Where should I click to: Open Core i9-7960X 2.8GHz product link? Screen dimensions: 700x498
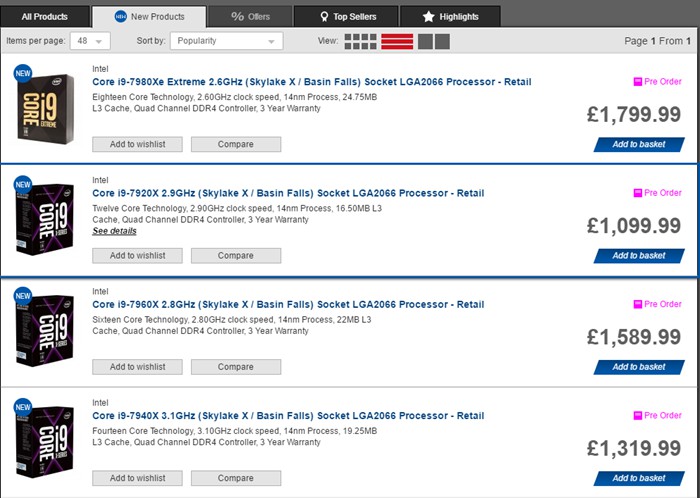coord(288,304)
